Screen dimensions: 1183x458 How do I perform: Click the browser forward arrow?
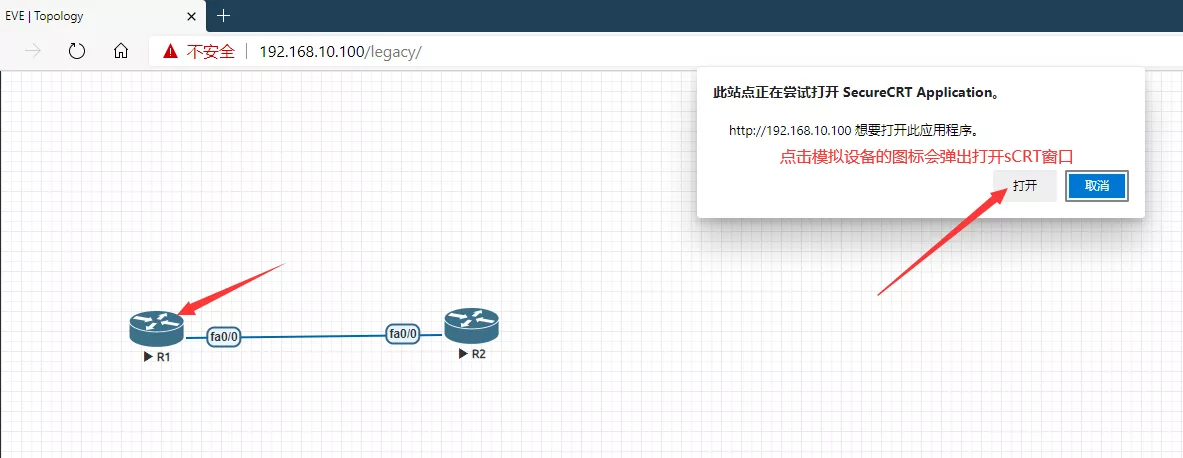point(33,51)
